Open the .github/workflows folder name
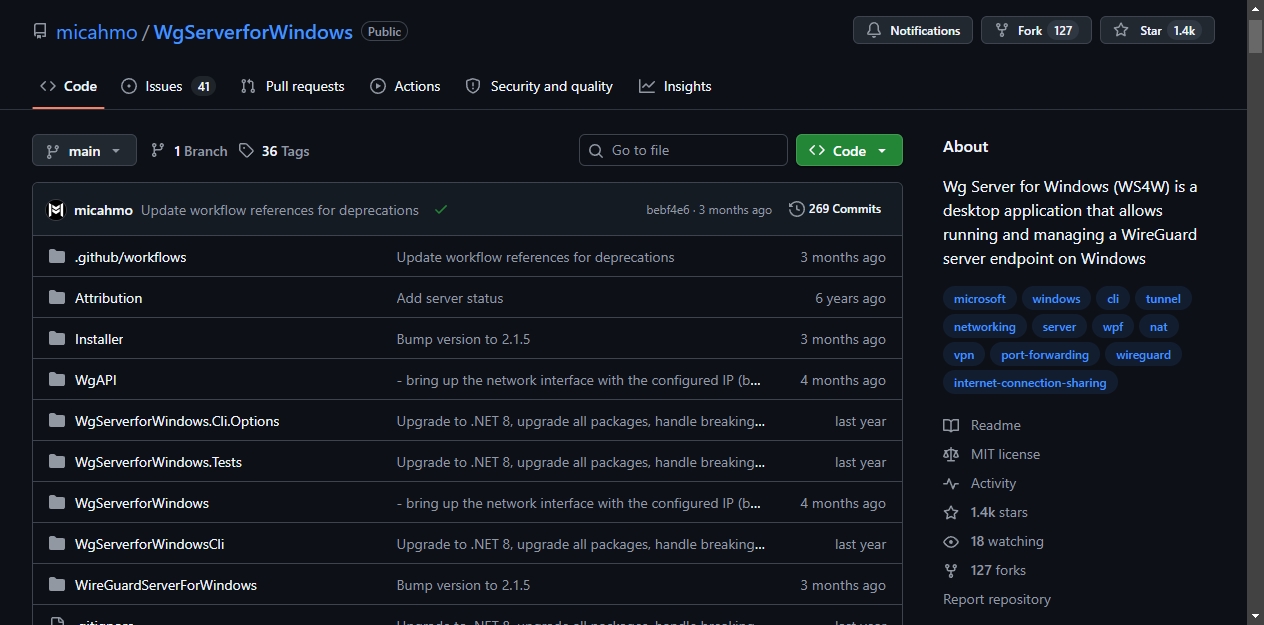Image resolution: width=1264 pixels, height=625 pixels. coord(130,257)
